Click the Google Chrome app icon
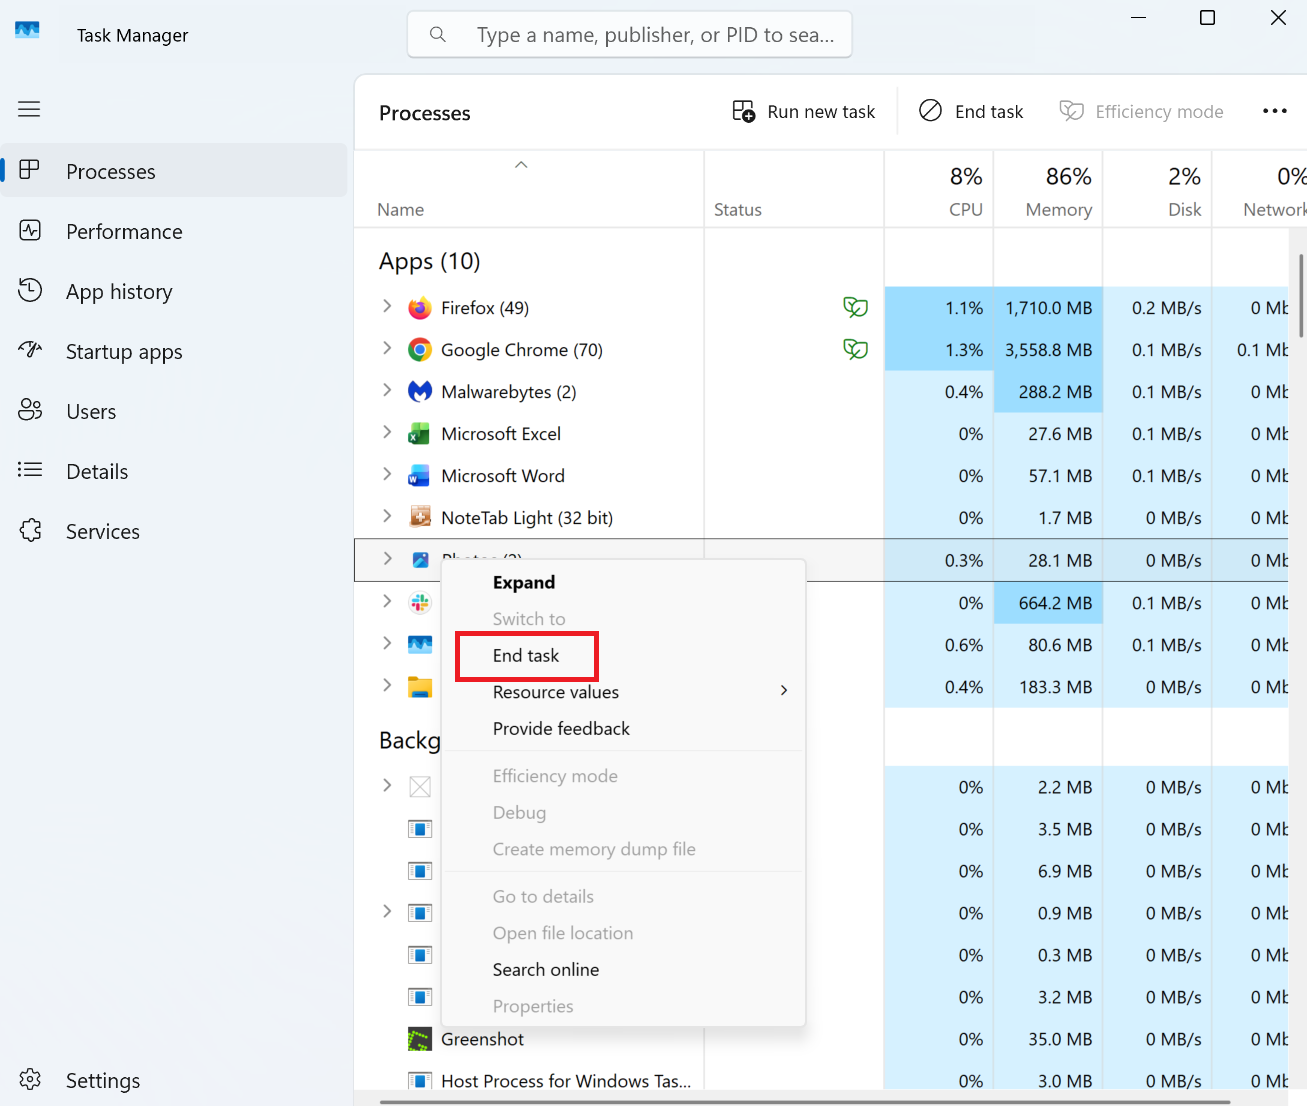Image resolution: width=1307 pixels, height=1106 pixels. [x=420, y=350]
